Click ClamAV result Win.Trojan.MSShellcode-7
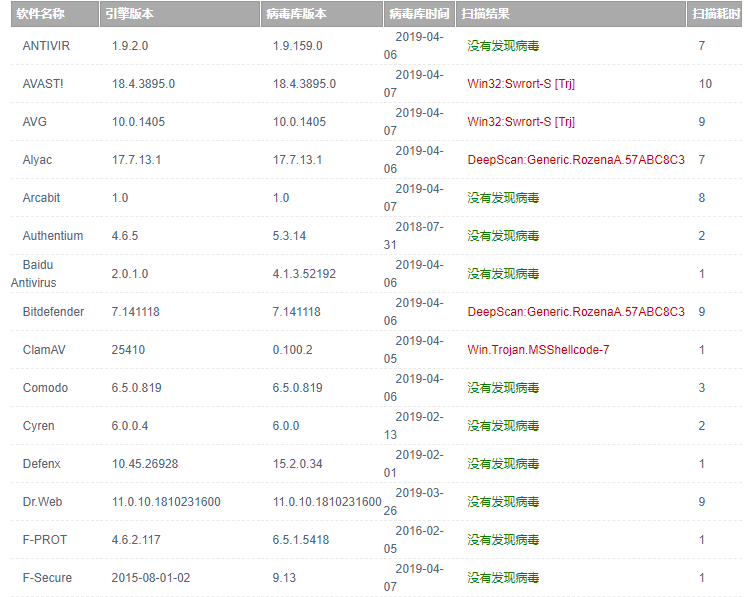This screenshot has height=597, width=748. pos(538,350)
